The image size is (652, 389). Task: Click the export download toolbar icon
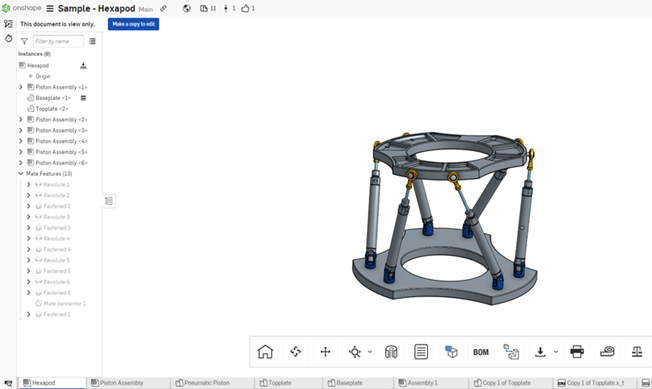(x=540, y=352)
